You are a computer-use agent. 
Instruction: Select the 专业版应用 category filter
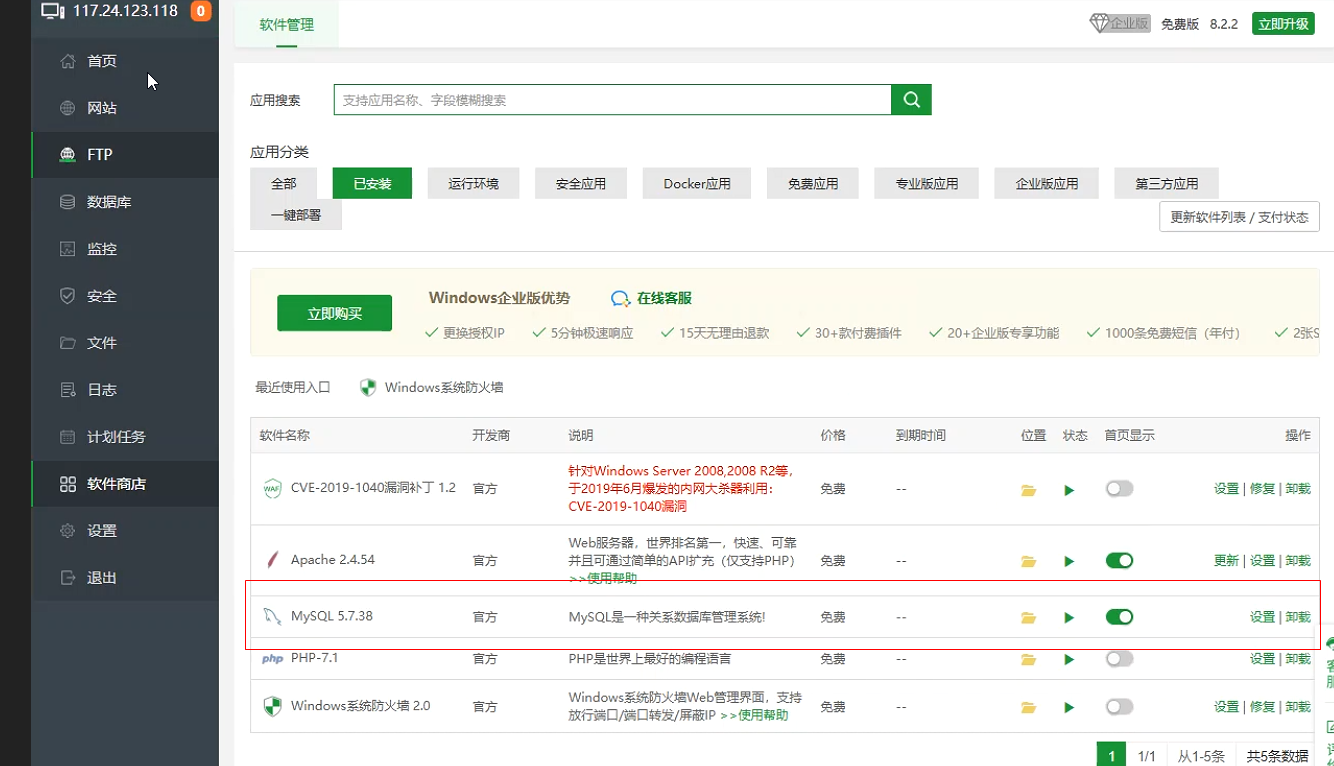click(x=926, y=184)
